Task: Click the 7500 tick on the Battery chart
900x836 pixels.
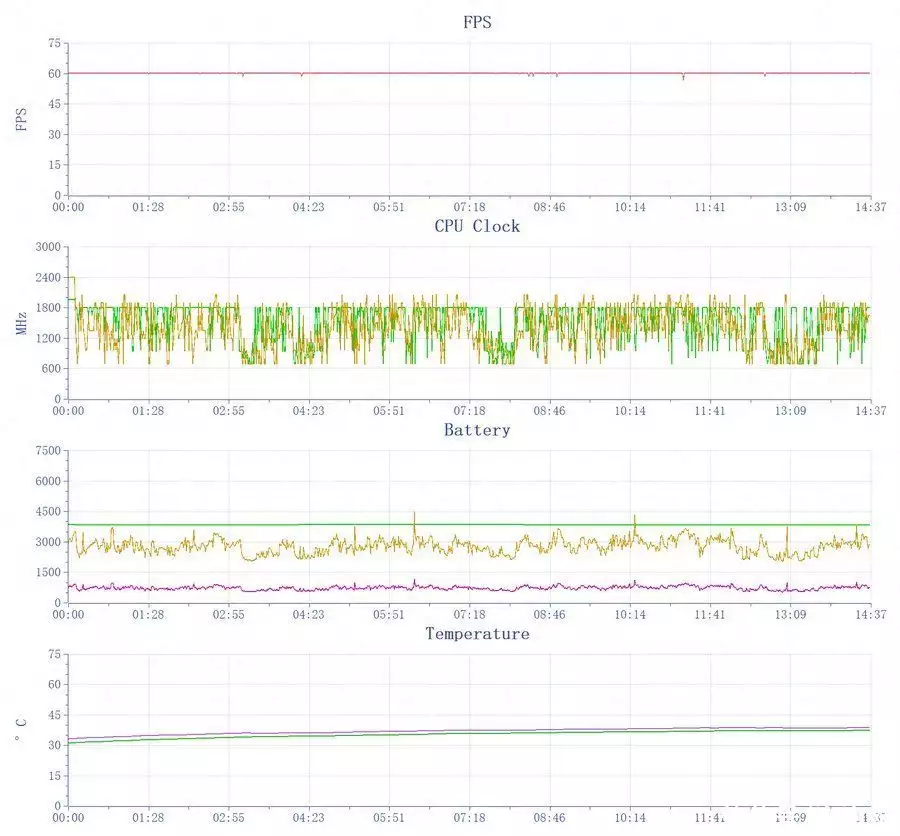Action: point(48,451)
